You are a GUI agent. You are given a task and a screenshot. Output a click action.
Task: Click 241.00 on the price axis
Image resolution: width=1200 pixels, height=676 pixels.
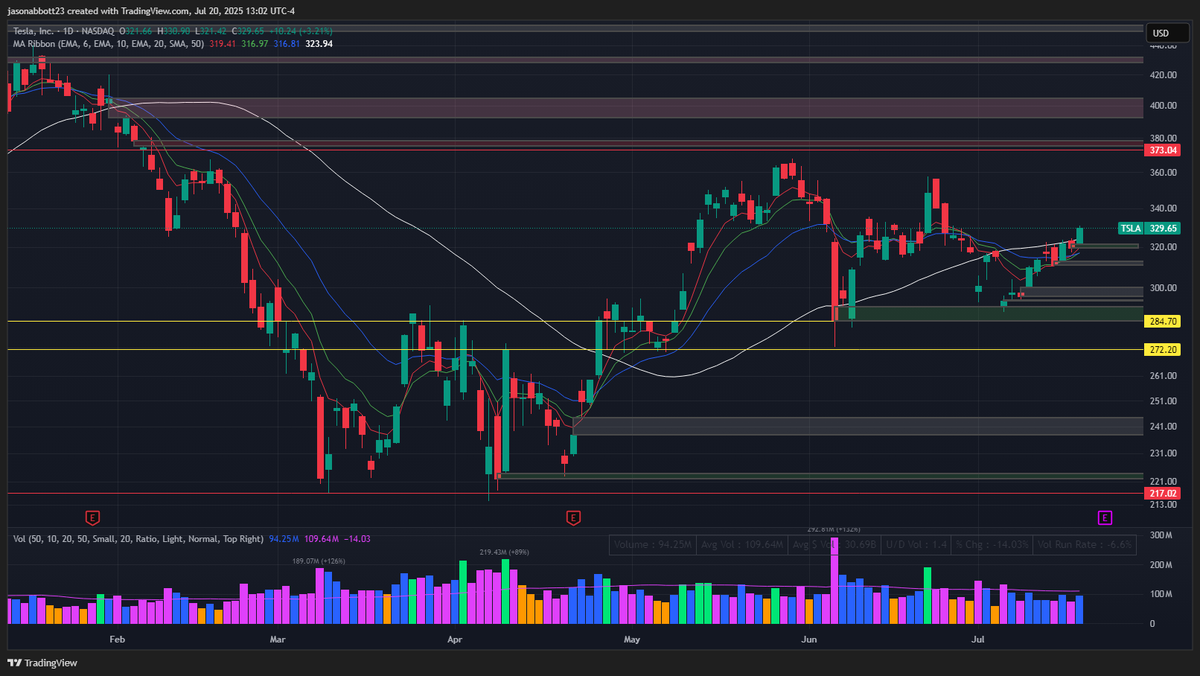pos(1164,427)
